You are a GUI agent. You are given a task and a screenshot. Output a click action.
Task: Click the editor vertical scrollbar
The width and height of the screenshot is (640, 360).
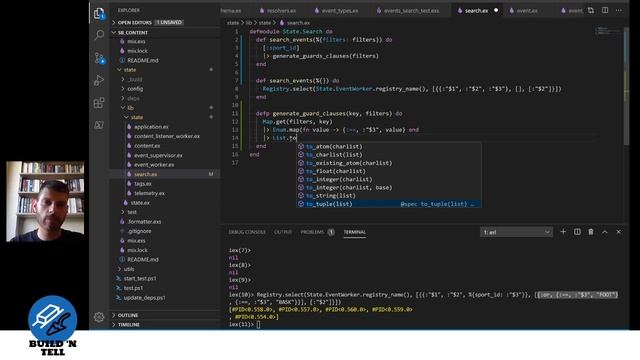tap(627, 86)
